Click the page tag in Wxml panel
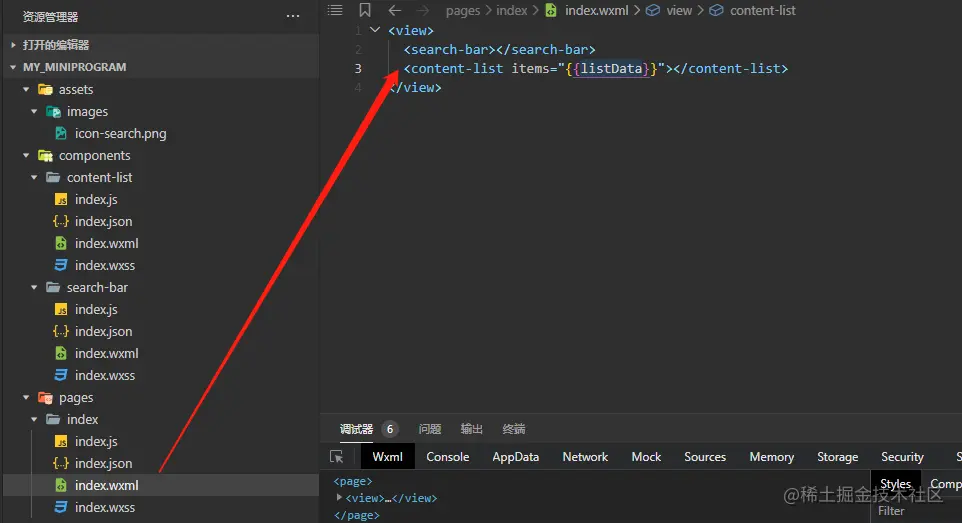The width and height of the screenshot is (962, 523). 353,481
